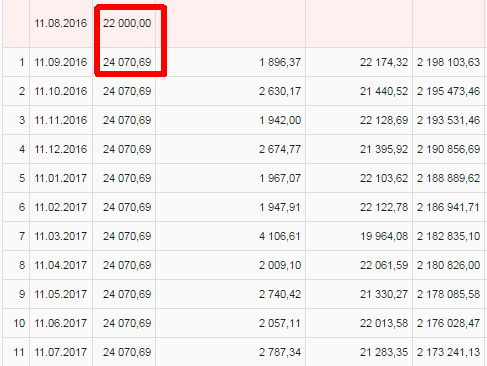This screenshot has width=487, height=366.
Task: Select balance 2 173 241,13
Action: pyautogui.click(x=448, y=352)
